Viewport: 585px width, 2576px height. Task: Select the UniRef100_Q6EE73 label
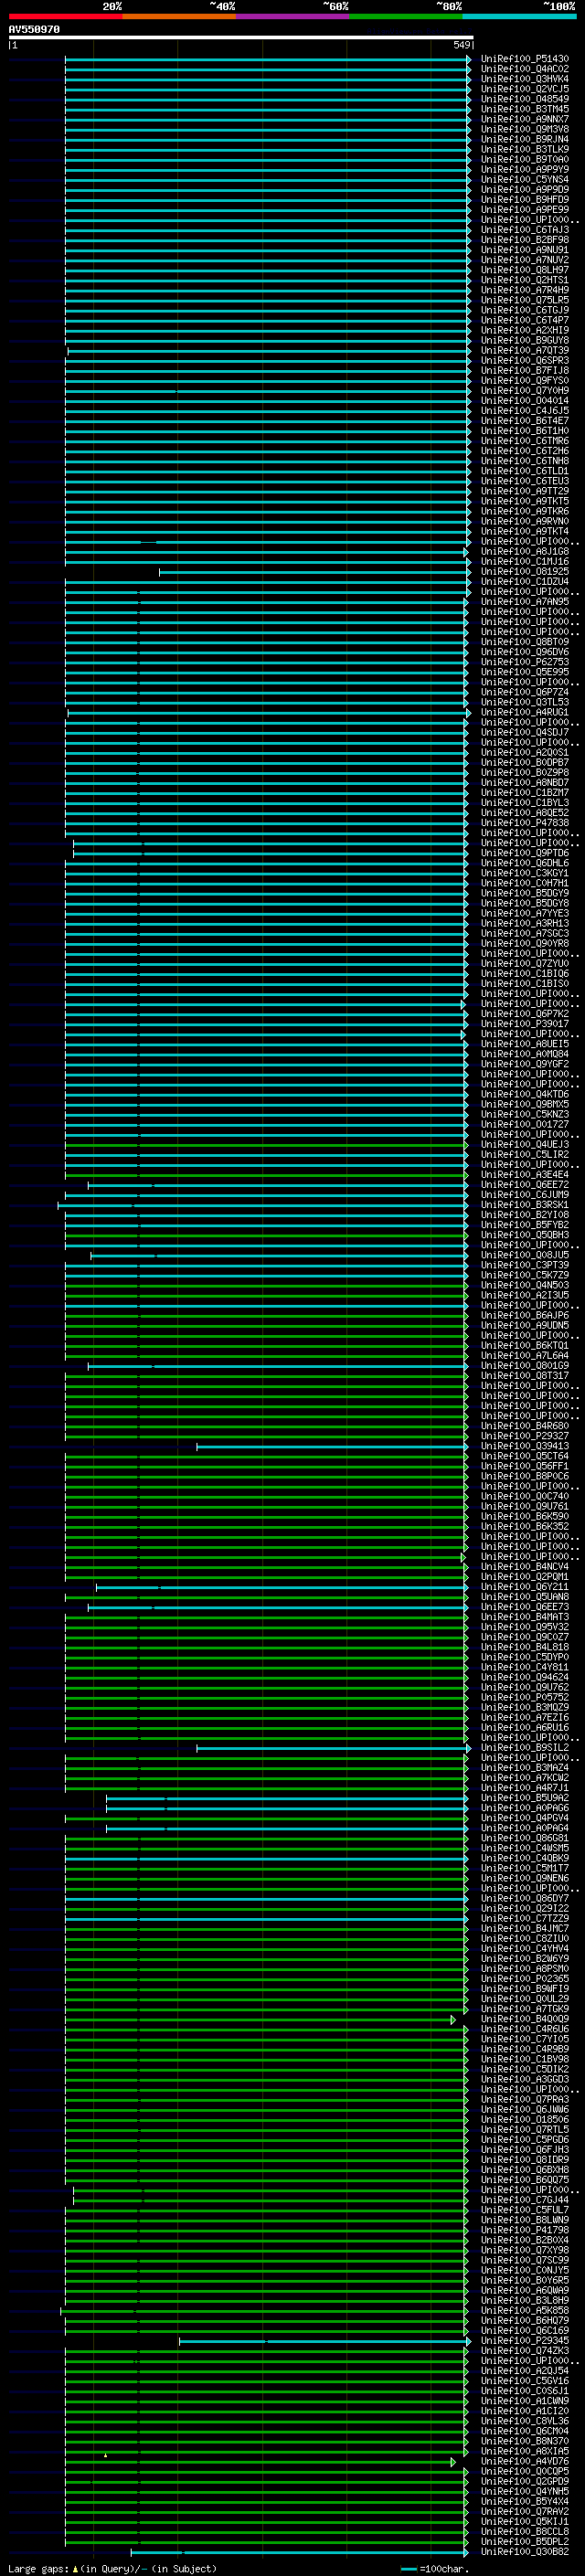point(525,1607)
